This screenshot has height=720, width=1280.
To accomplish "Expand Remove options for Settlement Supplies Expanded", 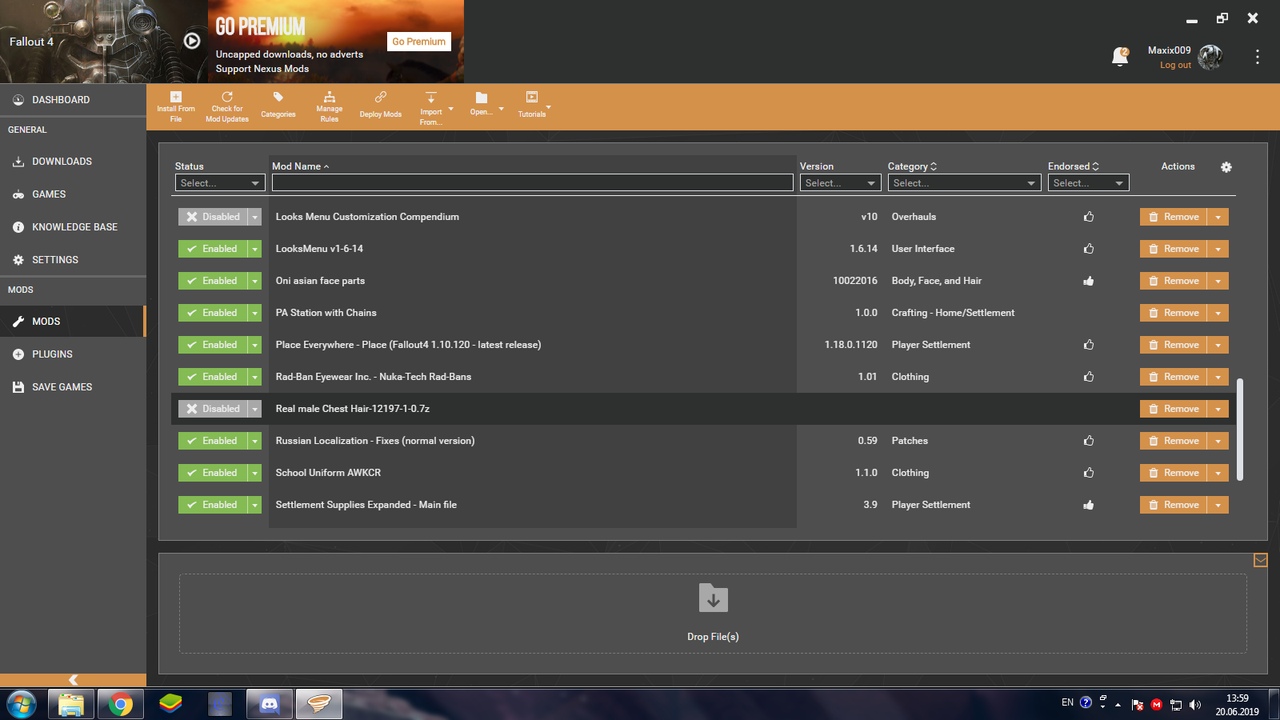I will coord(1218,505).
